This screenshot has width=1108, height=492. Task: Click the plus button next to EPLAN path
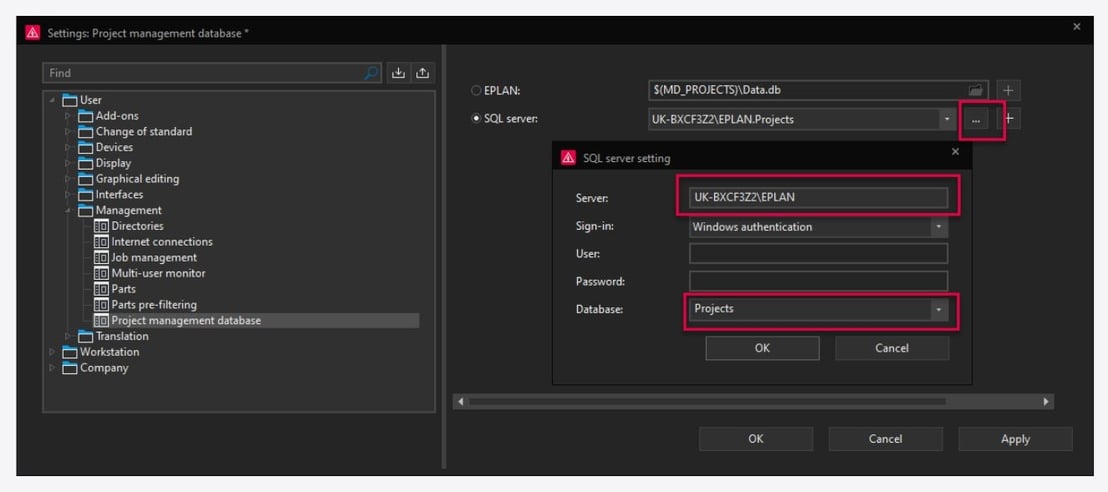point(1008,90)
